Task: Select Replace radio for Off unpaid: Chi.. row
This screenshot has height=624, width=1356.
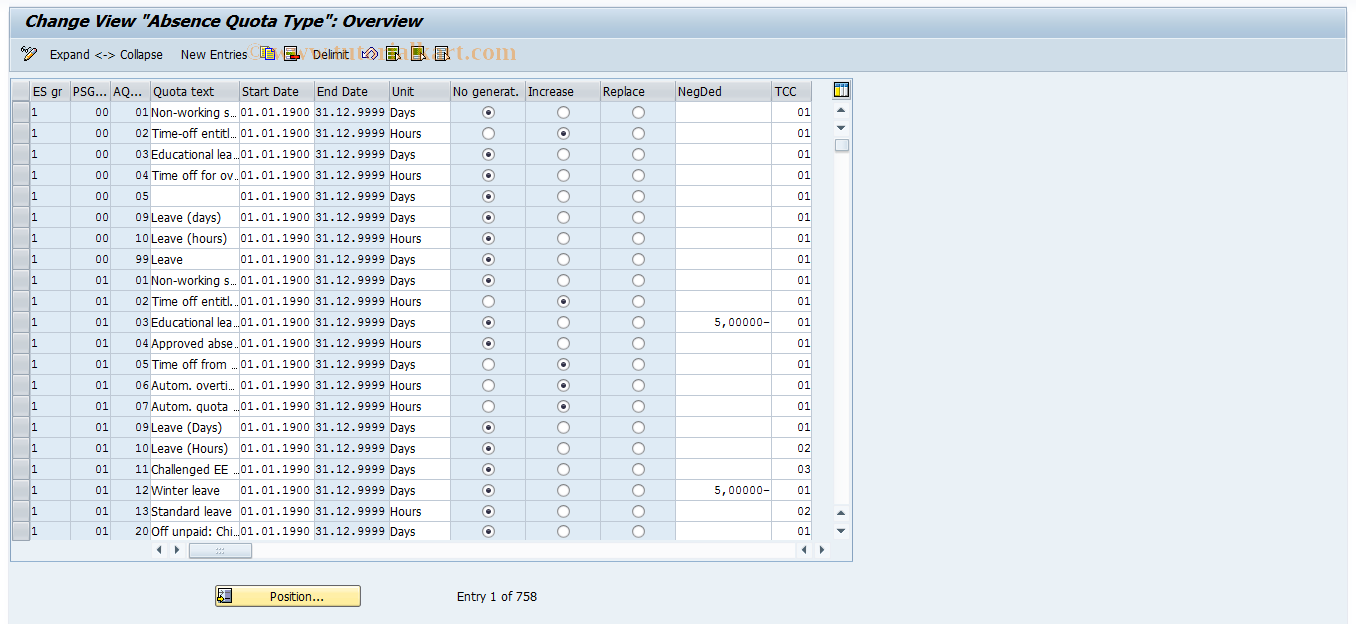Action: click(639, 532)
